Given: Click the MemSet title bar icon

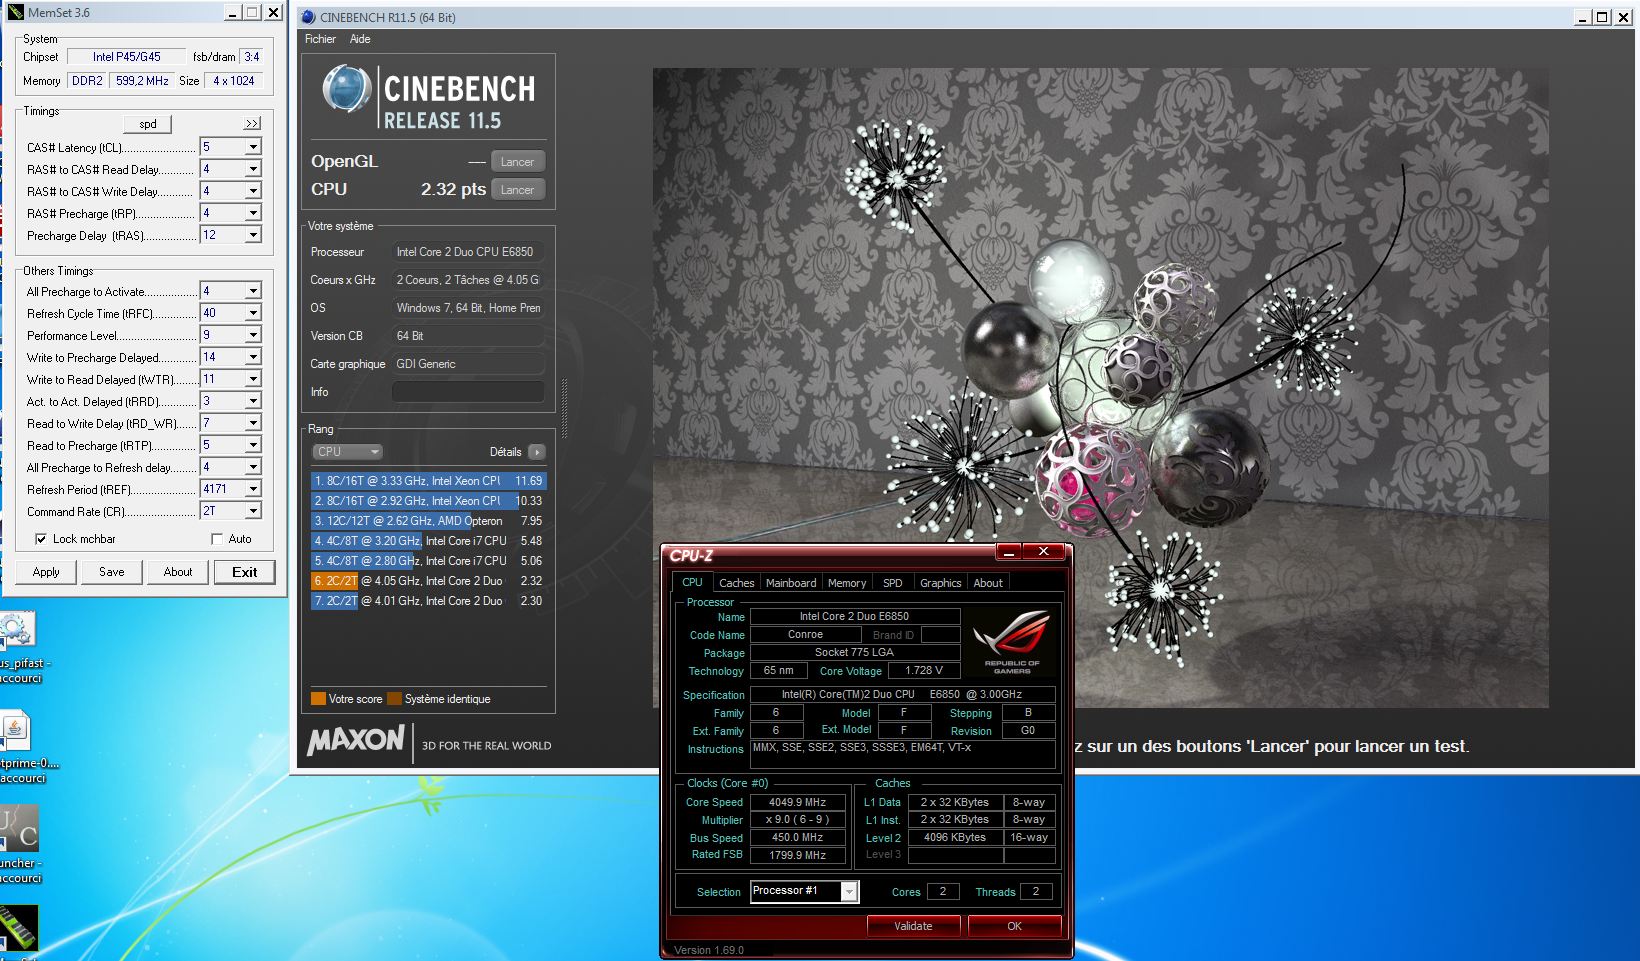Looking at the screenshot, I should click(16, 12).
